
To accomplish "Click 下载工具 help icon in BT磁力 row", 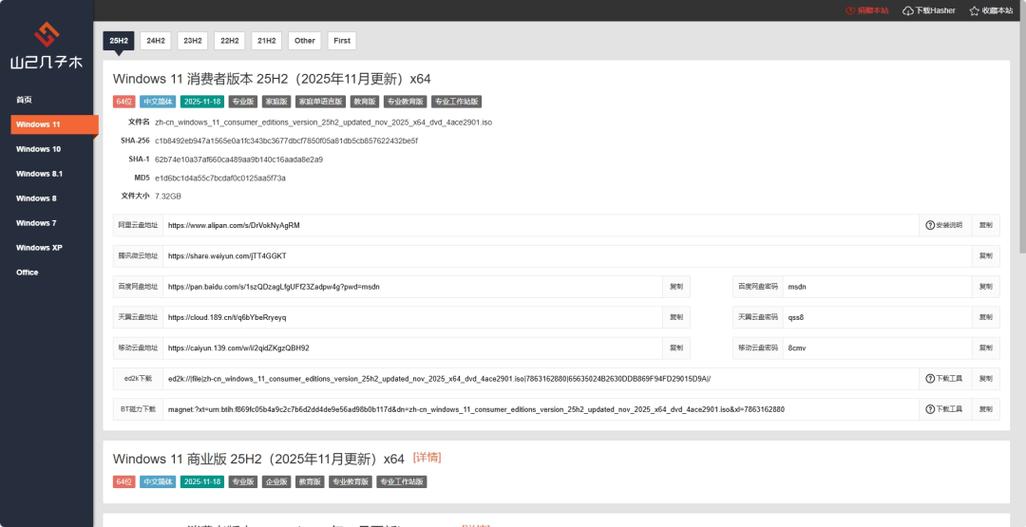I will tap(944, 409).
